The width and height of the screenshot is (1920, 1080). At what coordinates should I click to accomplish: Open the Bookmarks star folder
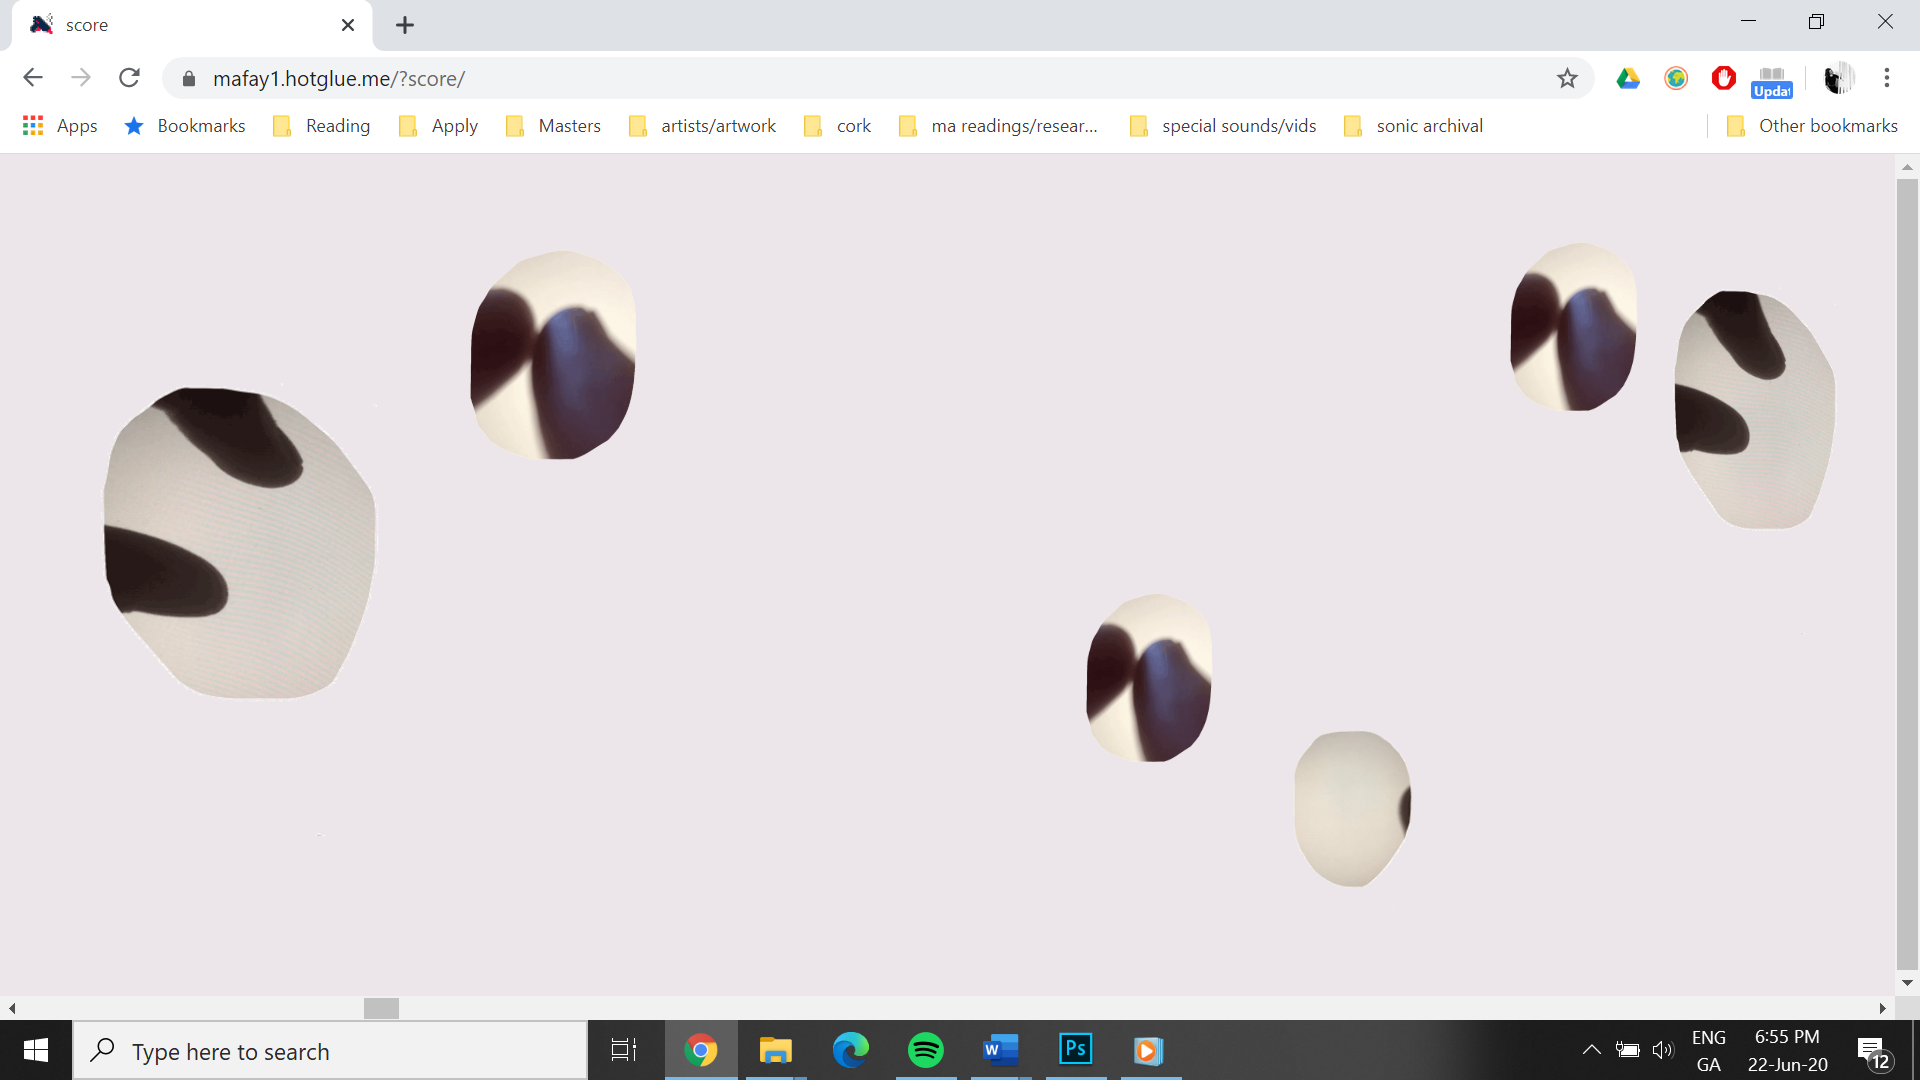click(x=185, y=126)
